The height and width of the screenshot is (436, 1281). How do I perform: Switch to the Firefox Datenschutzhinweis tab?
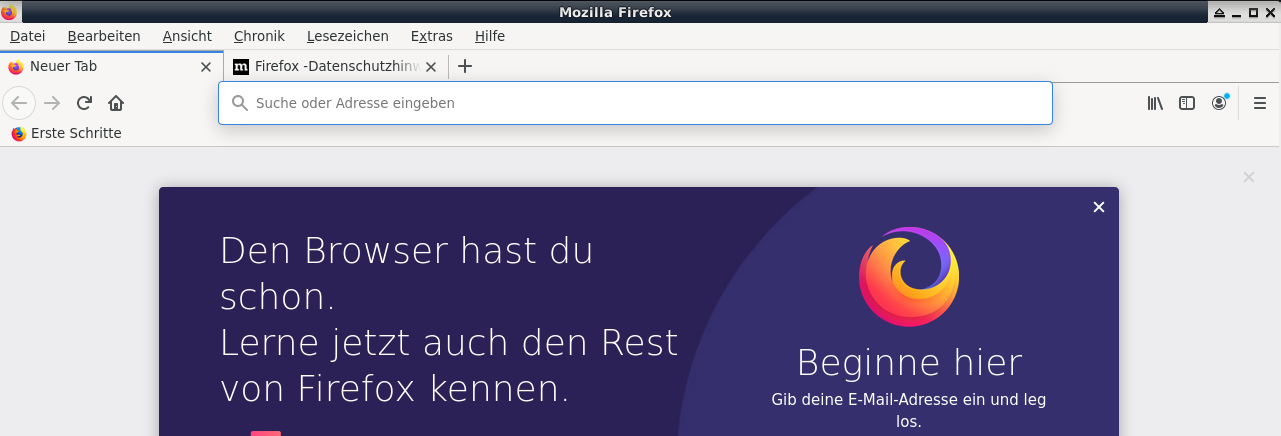coord(335,67)
